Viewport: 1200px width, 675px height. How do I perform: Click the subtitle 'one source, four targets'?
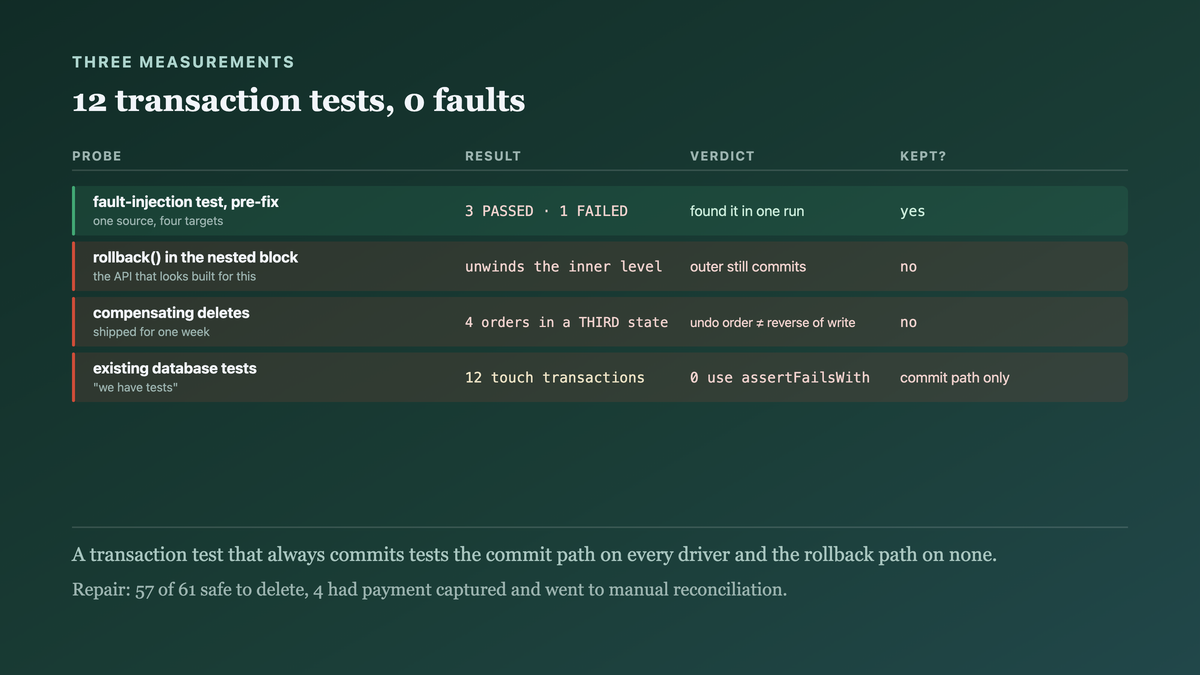coord(158,221)
